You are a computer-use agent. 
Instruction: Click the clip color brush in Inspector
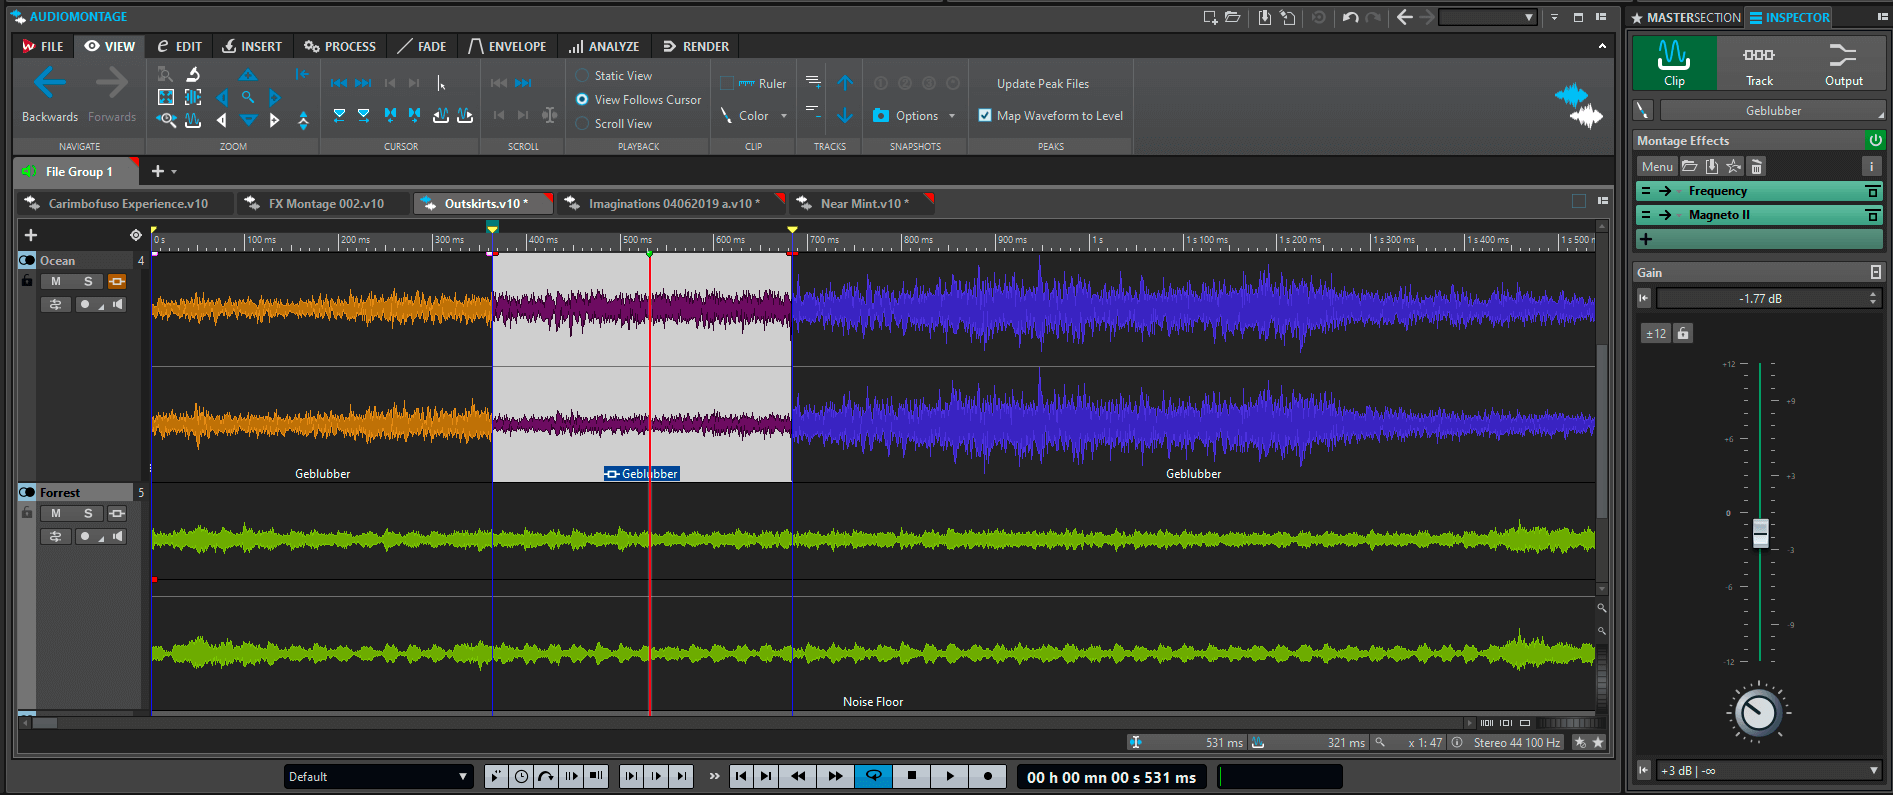tap(1643, 110)
